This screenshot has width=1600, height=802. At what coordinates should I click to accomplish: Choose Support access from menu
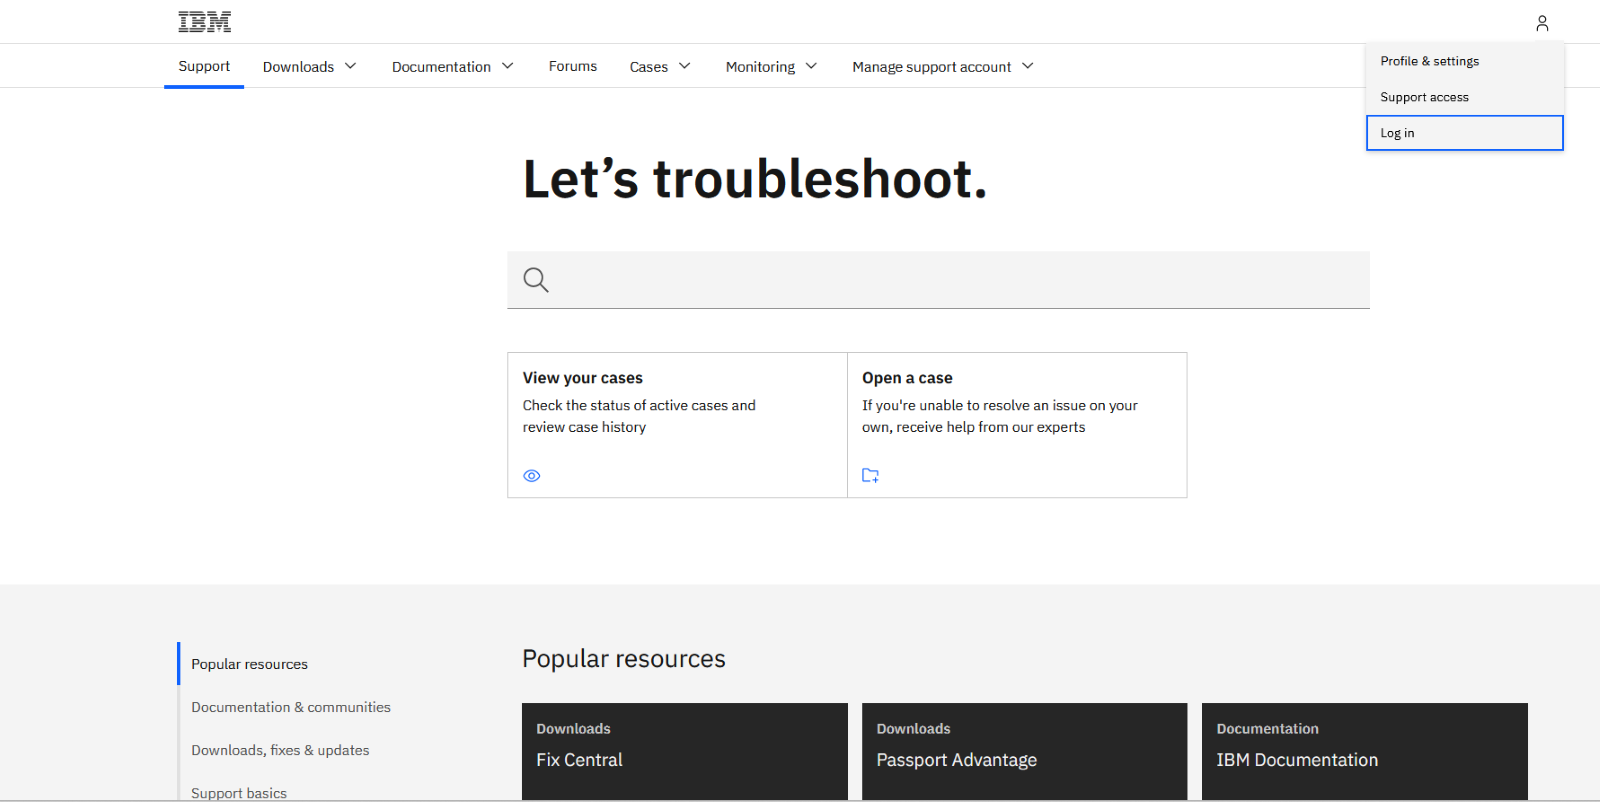tap(1465, 97)
